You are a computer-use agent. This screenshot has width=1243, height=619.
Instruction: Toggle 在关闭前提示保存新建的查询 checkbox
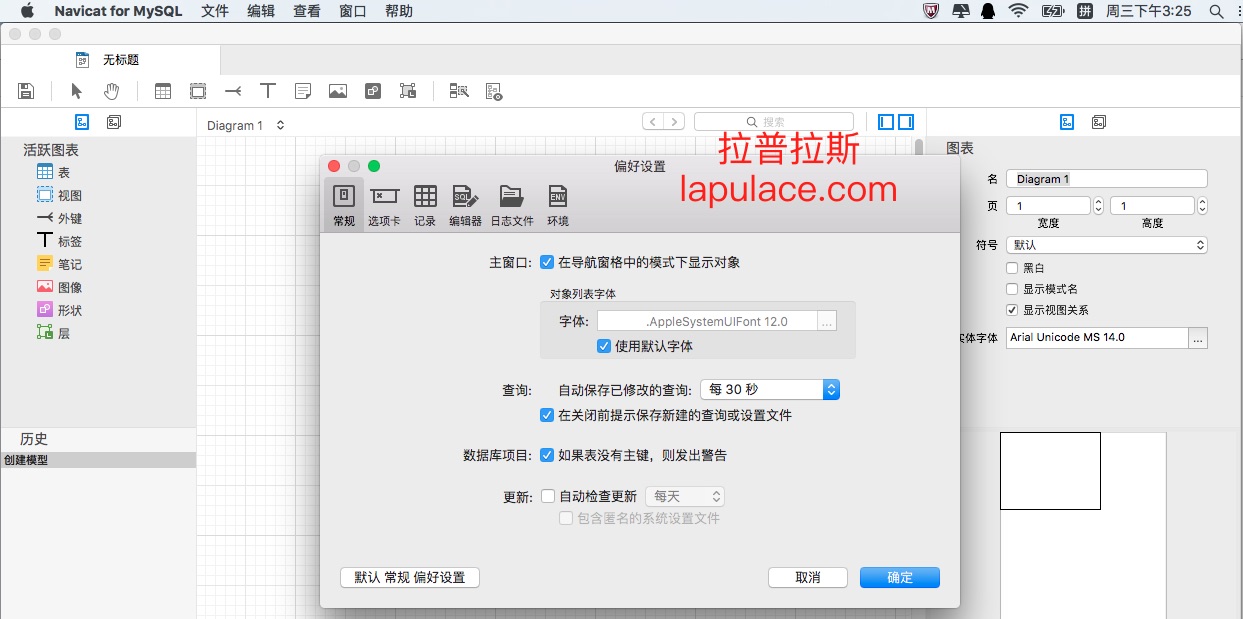[x=547, y=415]
